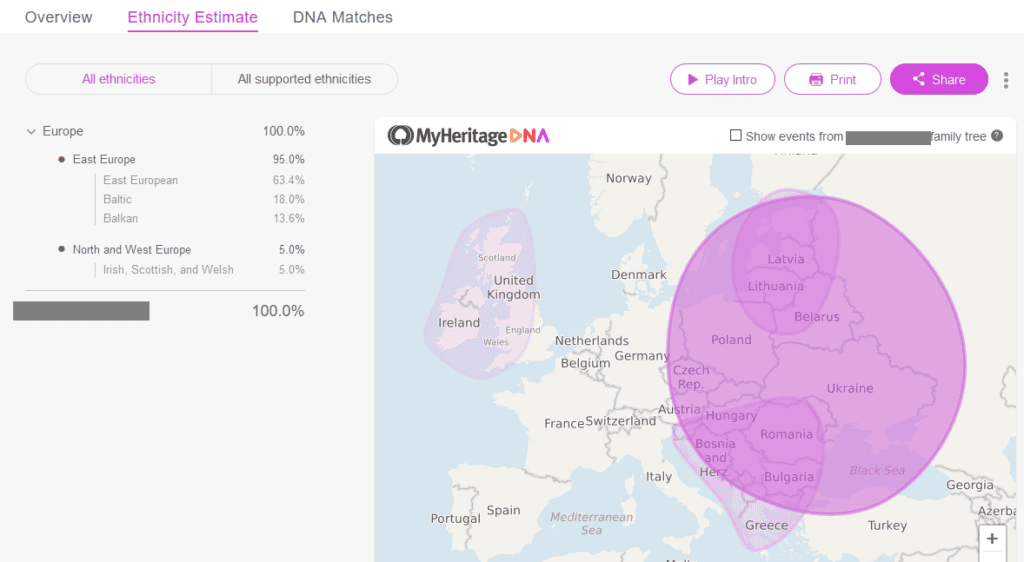Click the Norway label on the map
1024x562 pixels.
[x=628, y=178]
